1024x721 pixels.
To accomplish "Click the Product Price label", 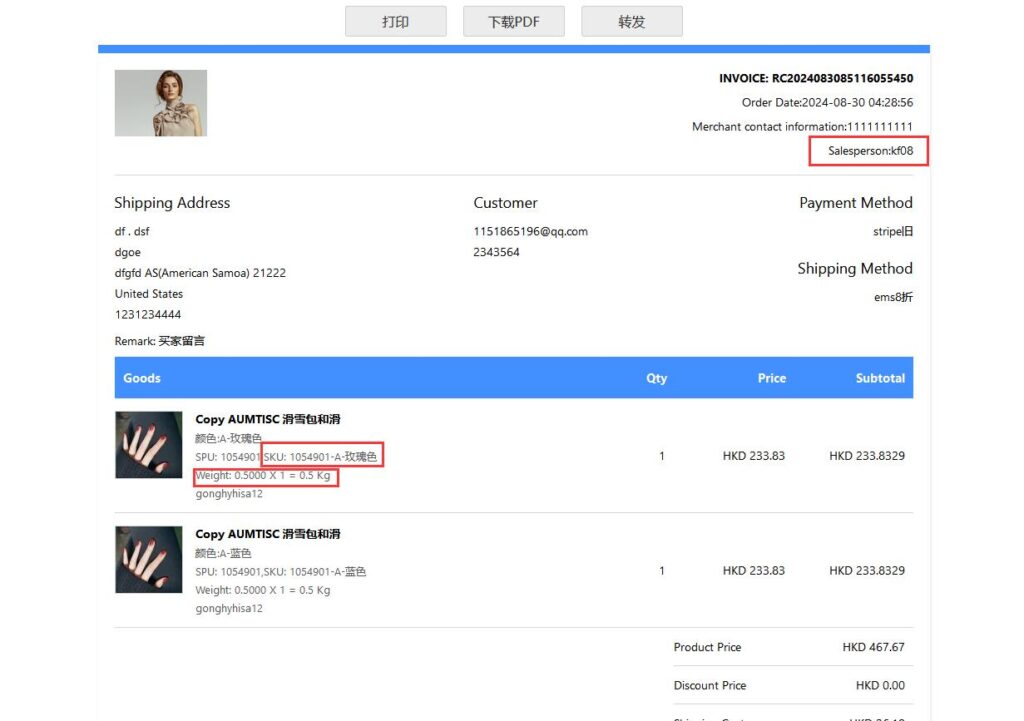I will pos(707,647).
